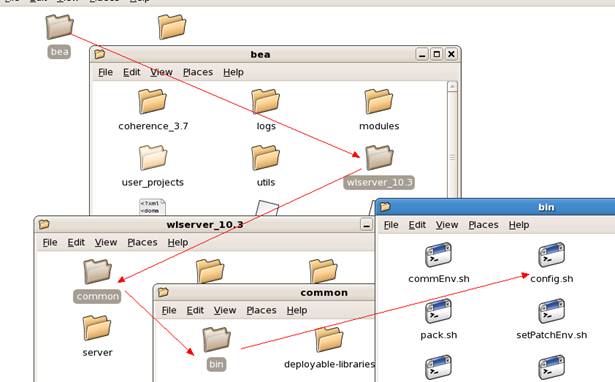Open File menu in bea window
615x382 pixels.
106,72
